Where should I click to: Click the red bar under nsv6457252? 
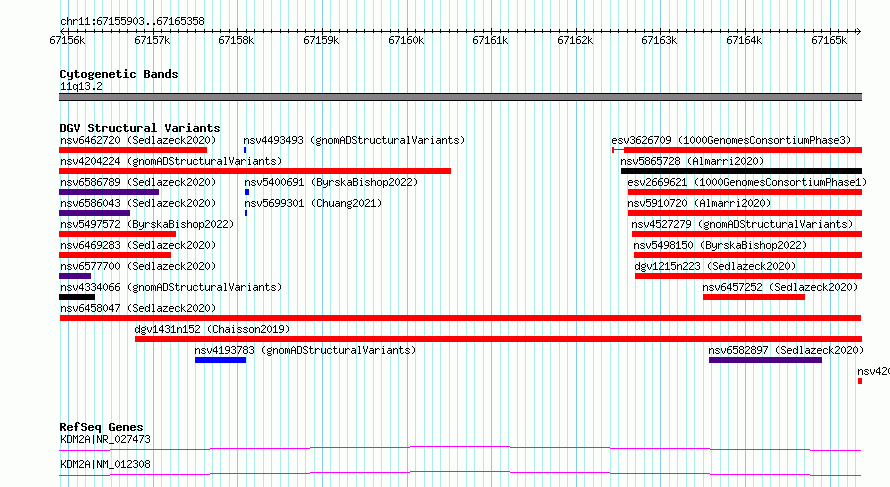(x=754, y=297)
